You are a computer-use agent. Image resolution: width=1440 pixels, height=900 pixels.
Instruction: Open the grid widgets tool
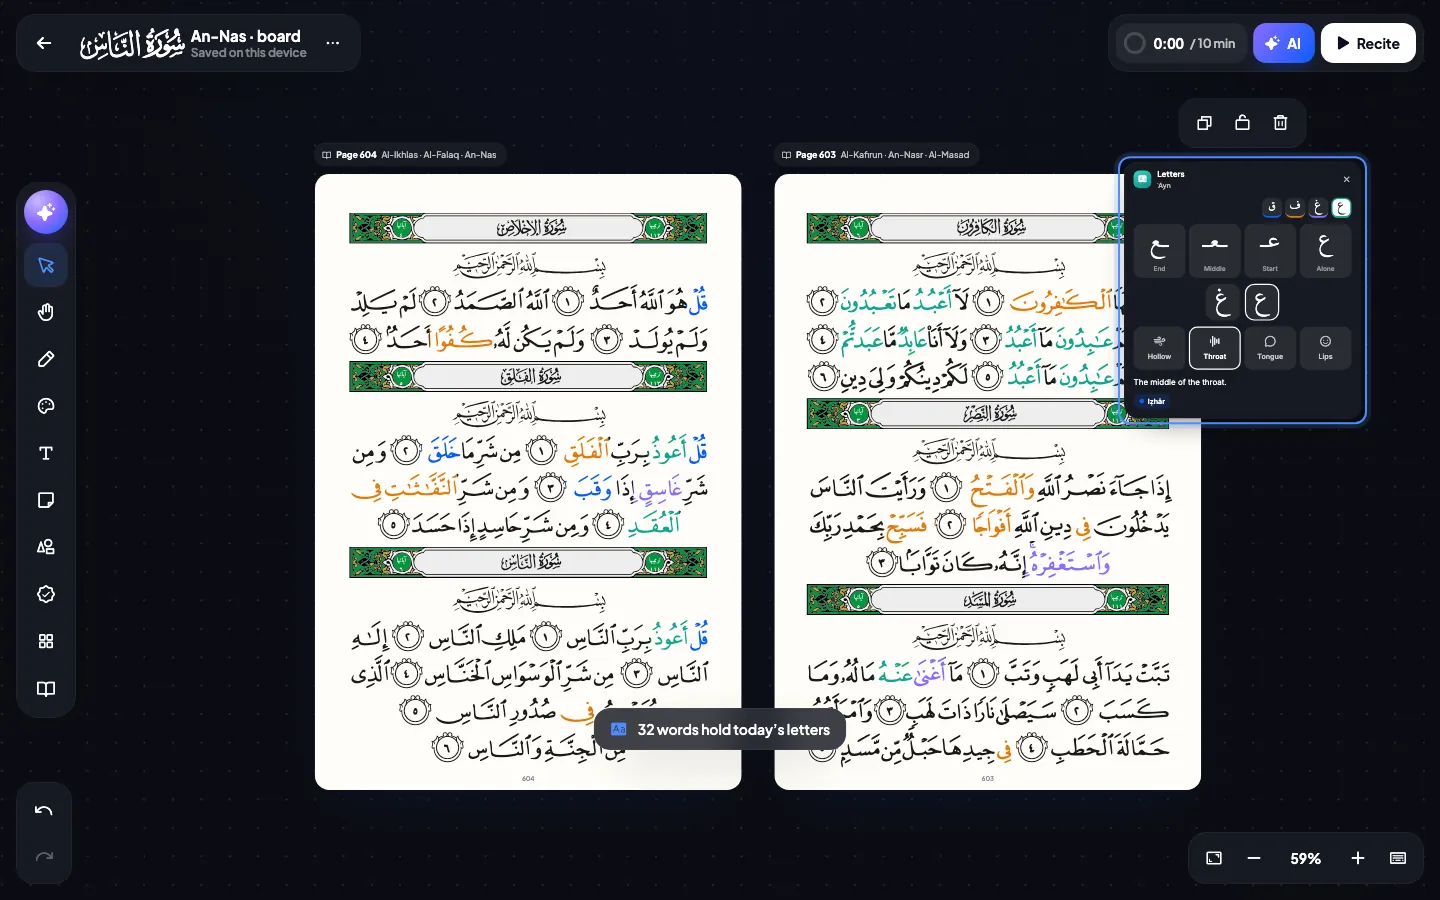pos(46,641)
